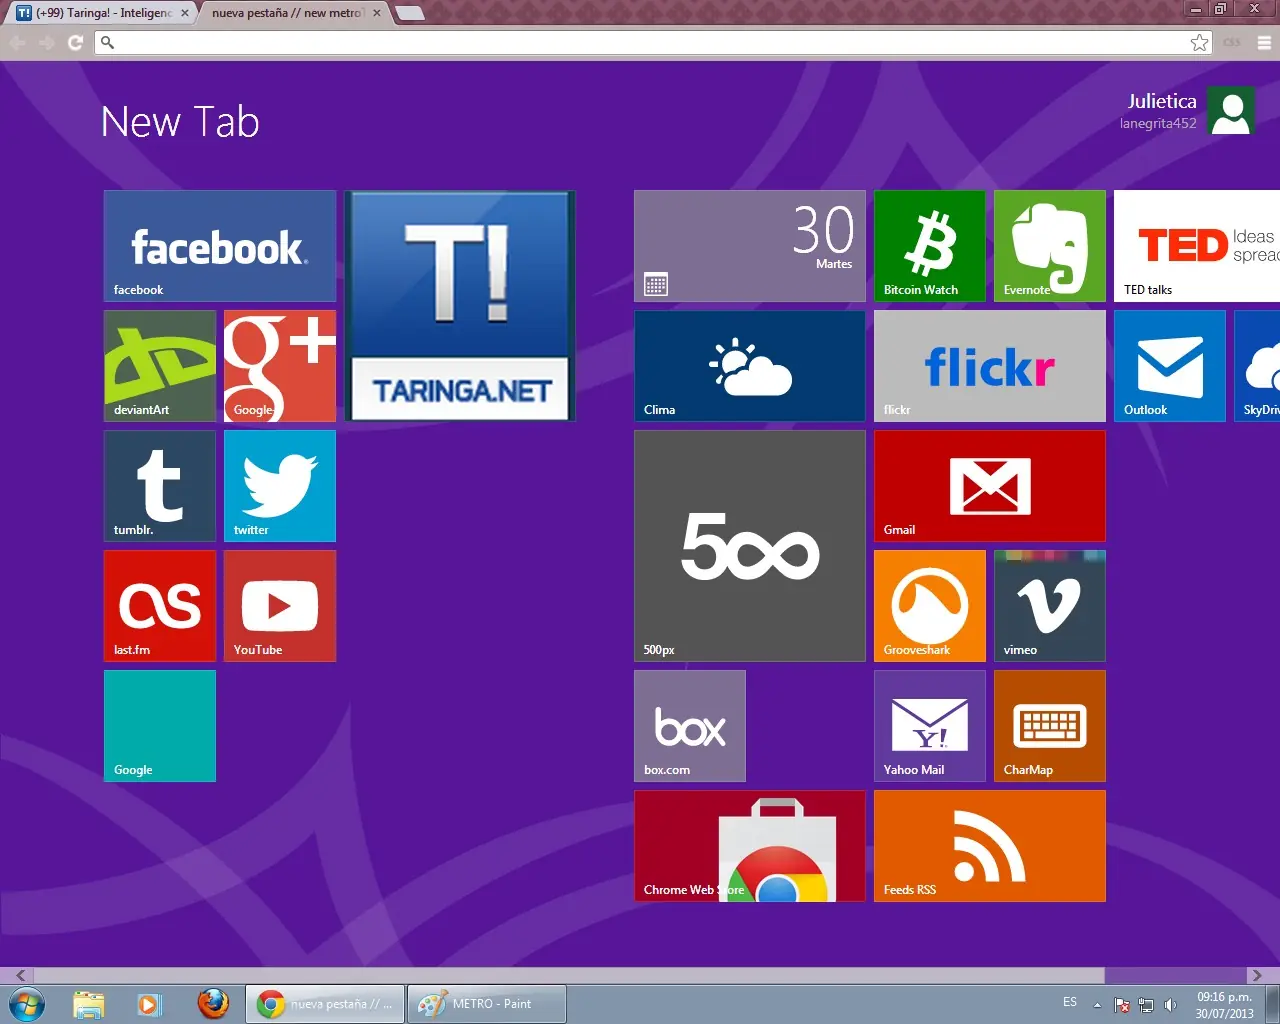
Task: Launch the Evernote elephant tile
Action: click(x=1050, y=246)
